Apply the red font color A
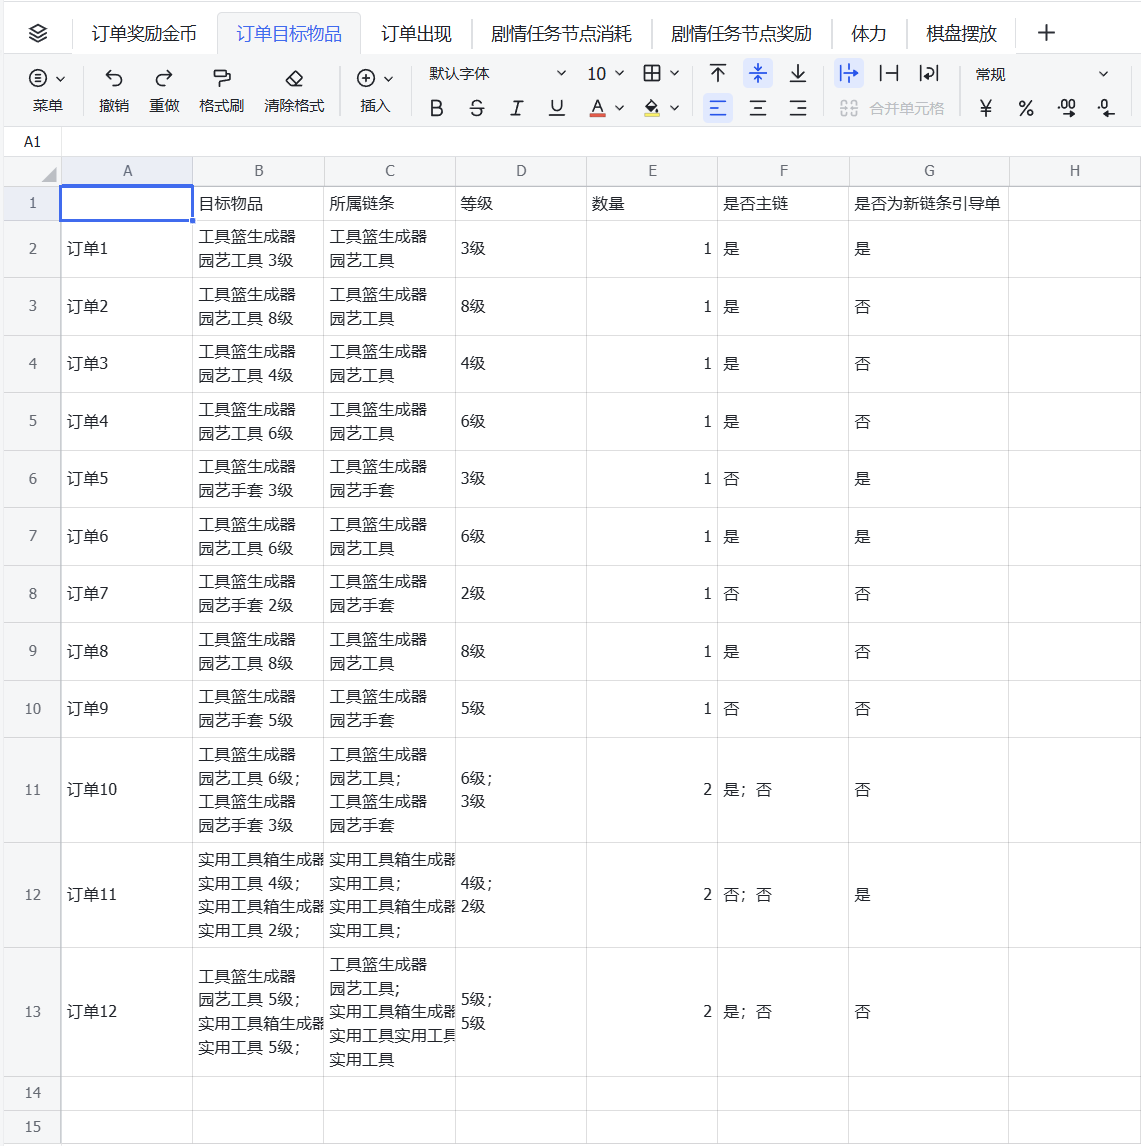The height and width of the screenshot is (1146, 1141). [597, 108]
